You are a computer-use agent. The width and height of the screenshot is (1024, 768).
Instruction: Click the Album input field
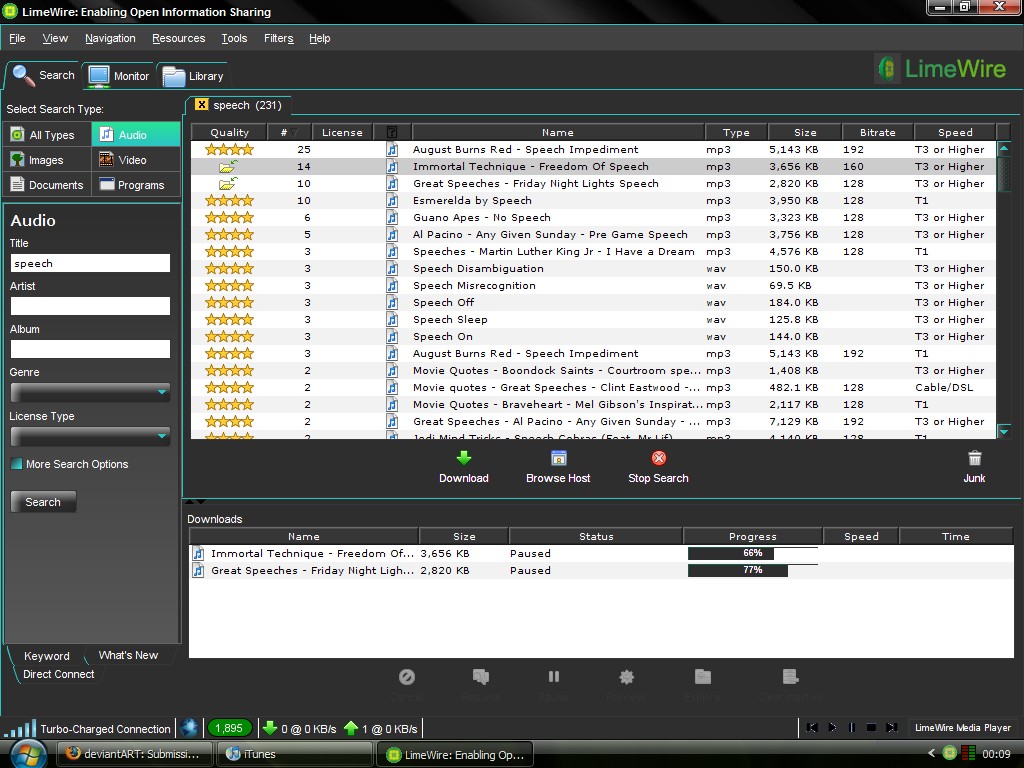(90, 349)
